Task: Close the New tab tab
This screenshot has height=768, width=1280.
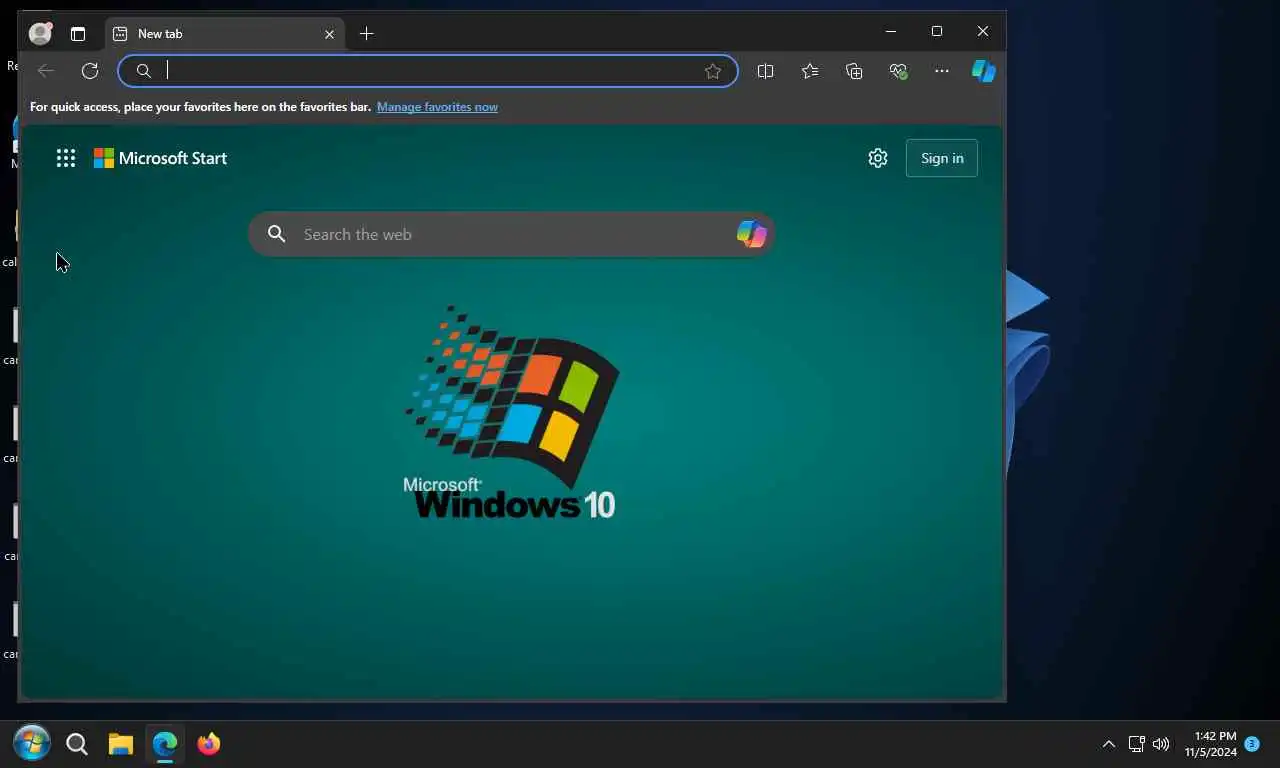Action: point(329,34)
